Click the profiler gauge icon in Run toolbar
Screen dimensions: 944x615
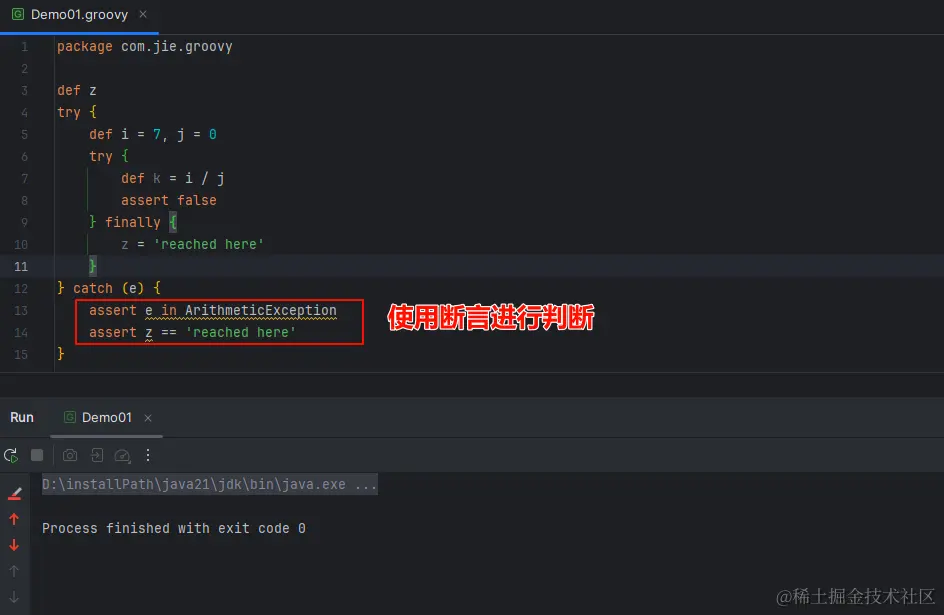point(122,456)
